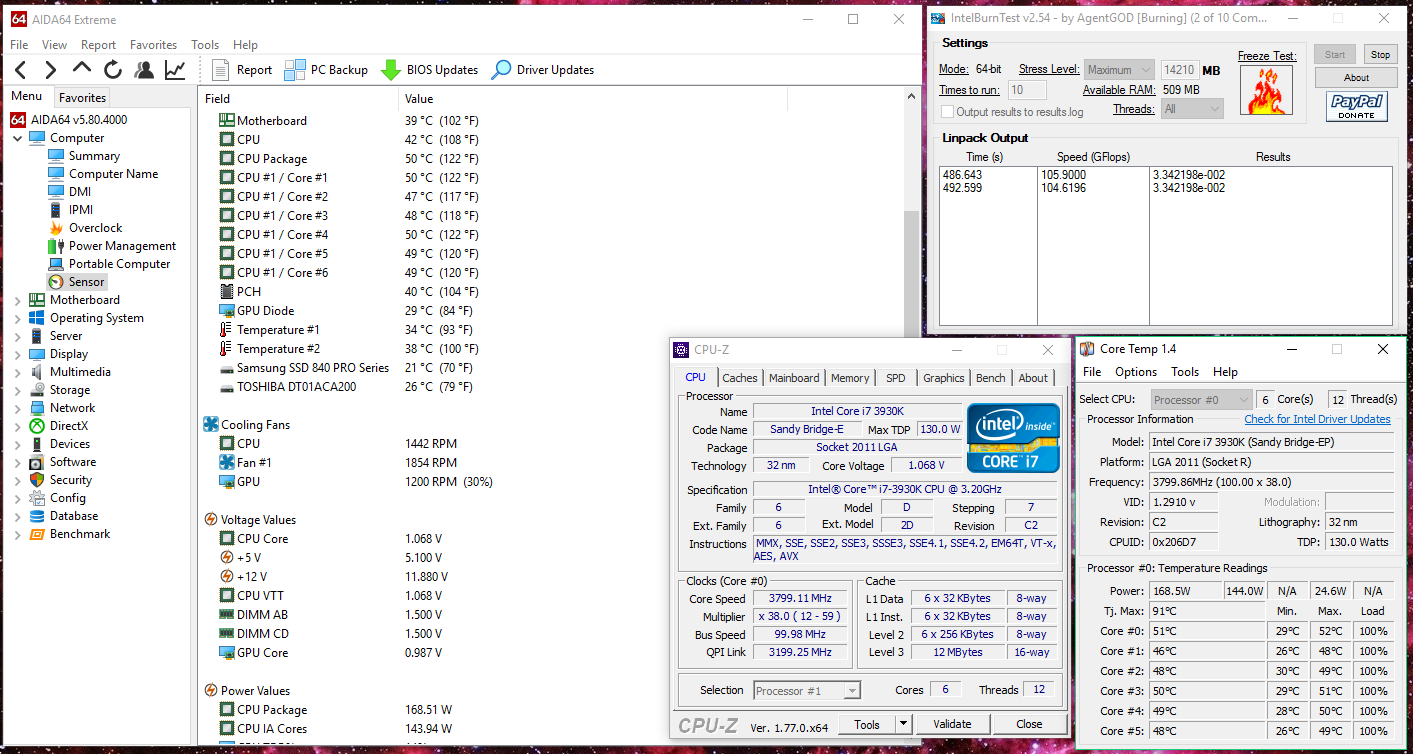Open the CPU-Z Tools dropdown arrow

pyautogui.click(x=902, y=724)
